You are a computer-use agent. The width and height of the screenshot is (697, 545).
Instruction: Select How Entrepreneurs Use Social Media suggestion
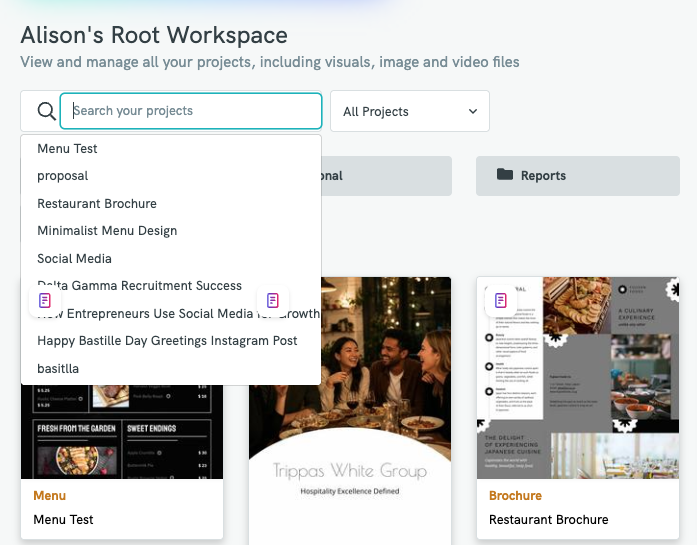point(171,313)
